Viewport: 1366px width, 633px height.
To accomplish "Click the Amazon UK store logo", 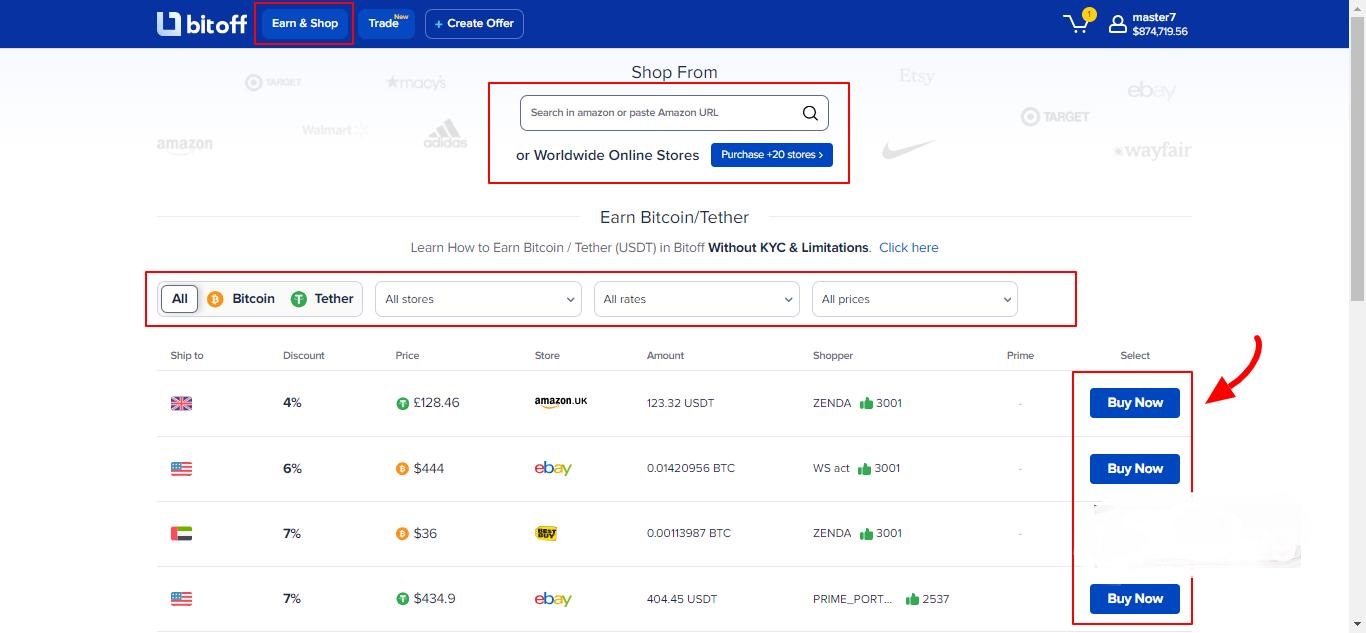I will [560, 402].
